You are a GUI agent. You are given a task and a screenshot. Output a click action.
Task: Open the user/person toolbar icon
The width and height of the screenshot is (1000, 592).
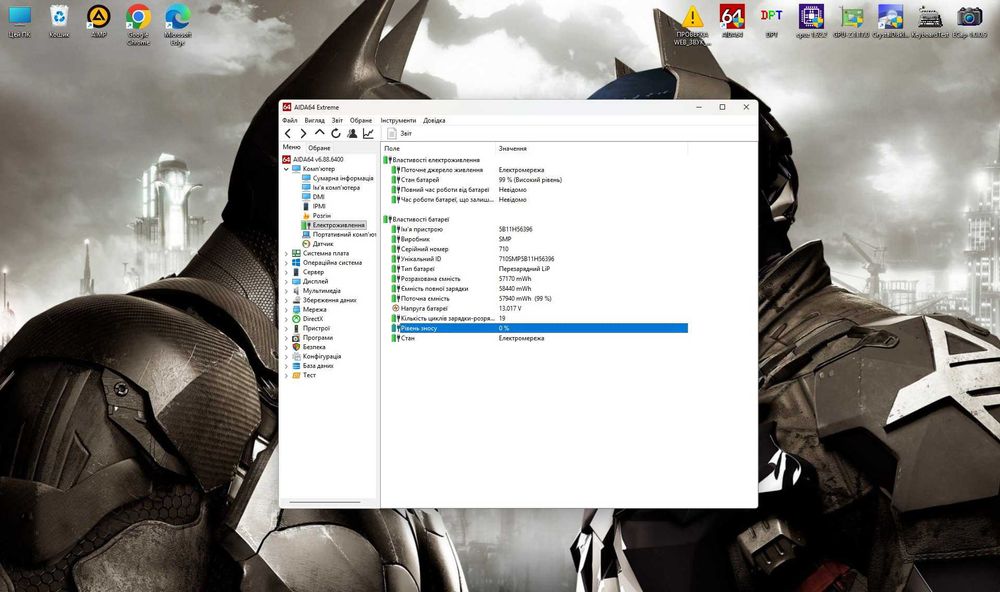[352, 133]
